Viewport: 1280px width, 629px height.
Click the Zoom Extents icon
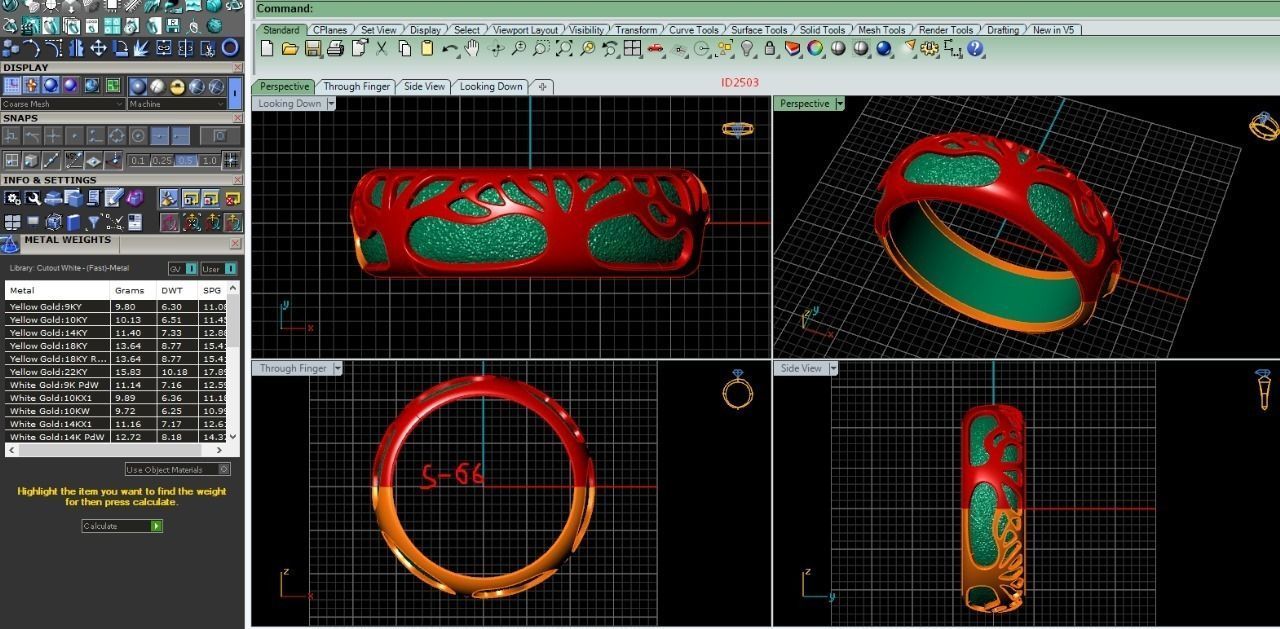[565, 48]
